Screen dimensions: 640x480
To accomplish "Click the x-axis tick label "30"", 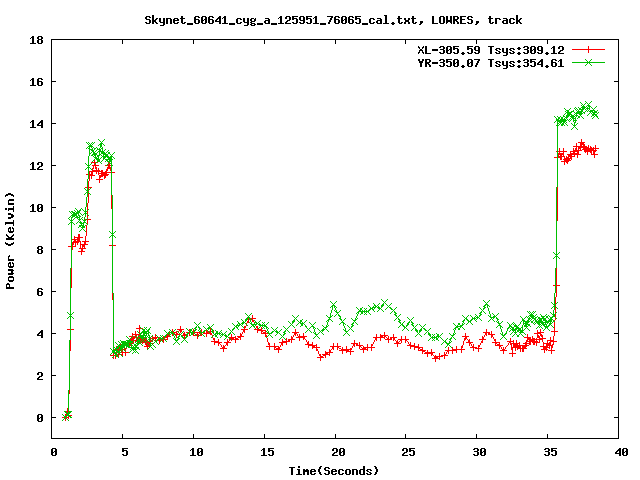I will click(480, 452).
